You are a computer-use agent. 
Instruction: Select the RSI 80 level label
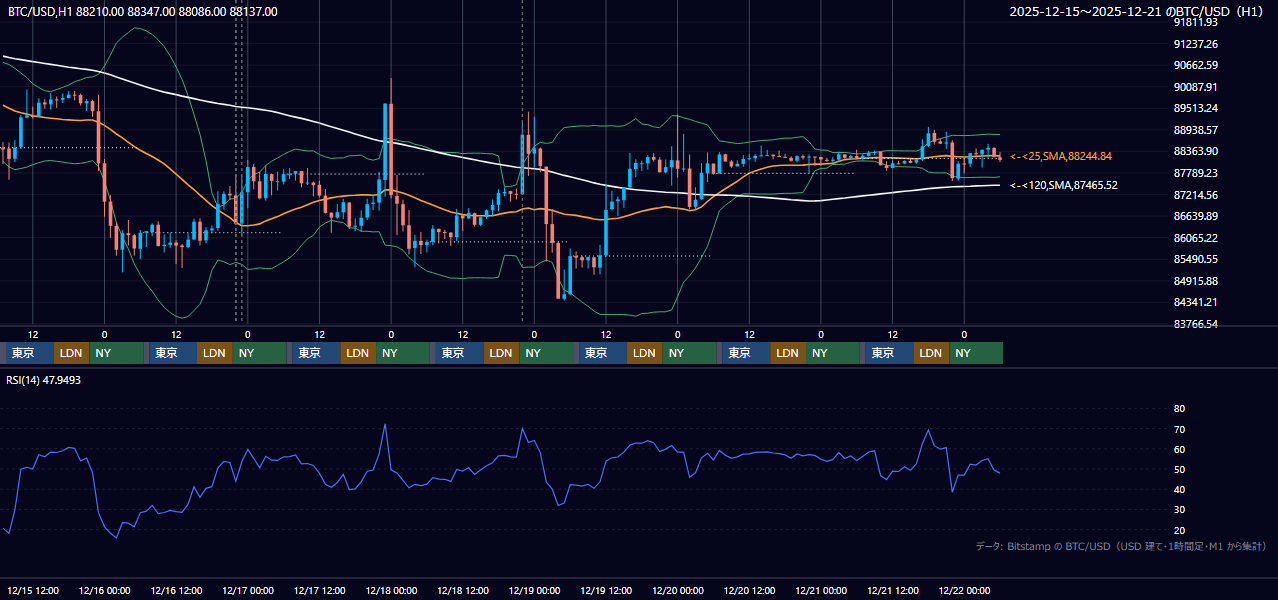1179,409
